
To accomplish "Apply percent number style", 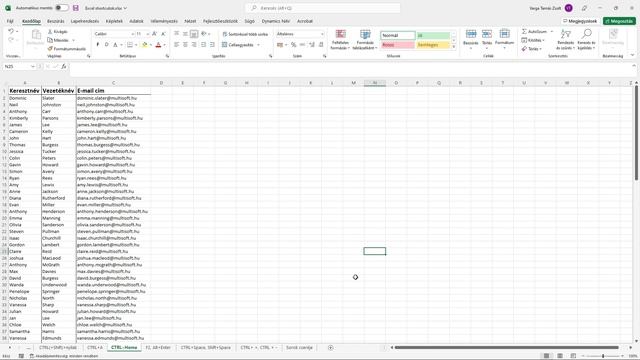I will pyautogui.click(x=293, y=44).
